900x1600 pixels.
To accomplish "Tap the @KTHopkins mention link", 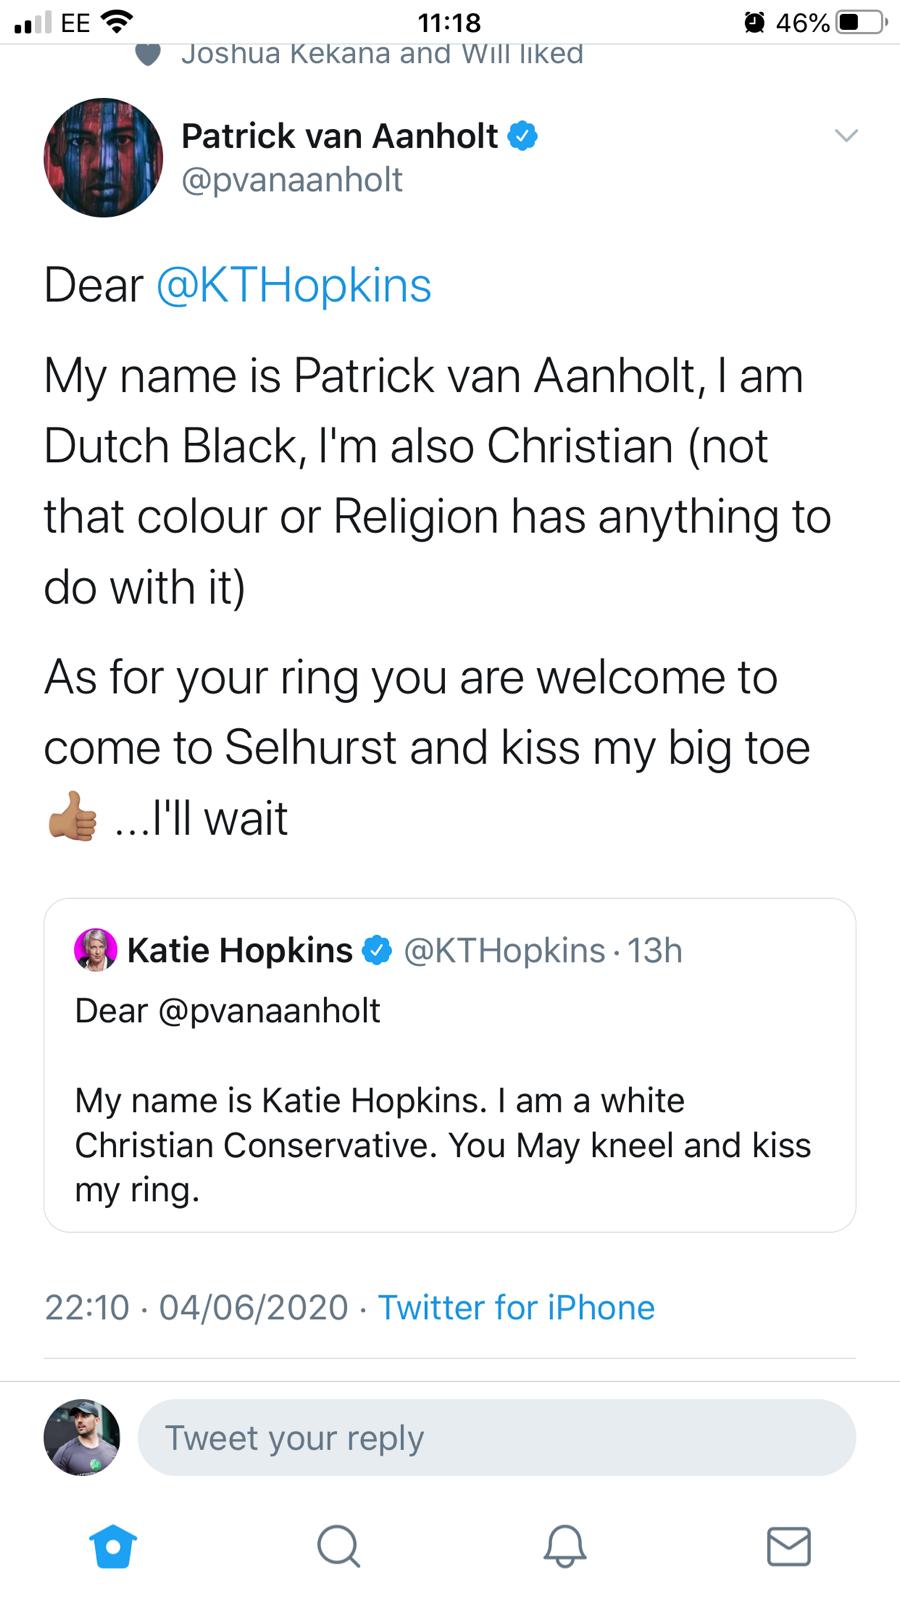I will point(294,286).
